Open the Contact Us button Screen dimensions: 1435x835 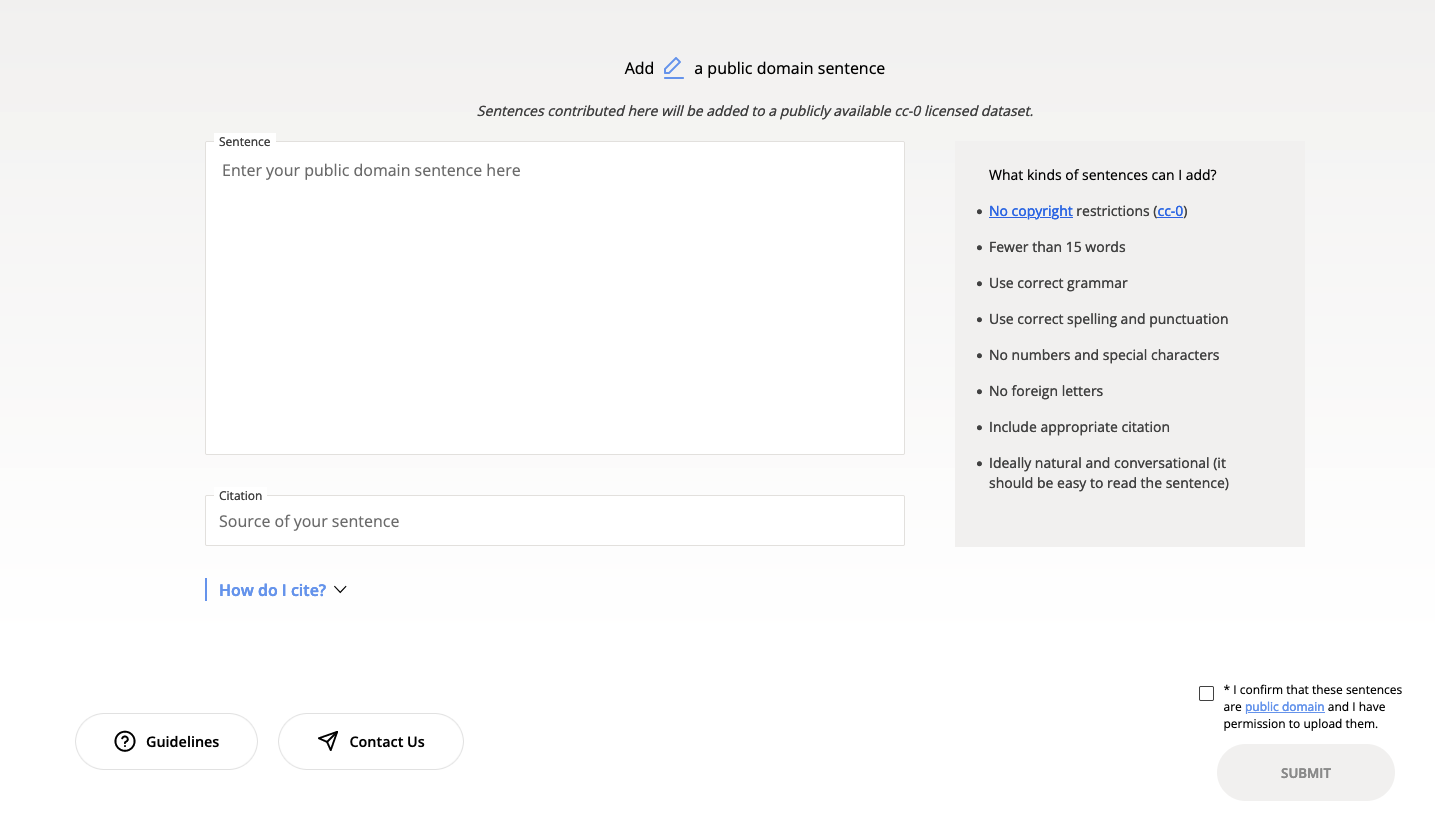point(371,741)
